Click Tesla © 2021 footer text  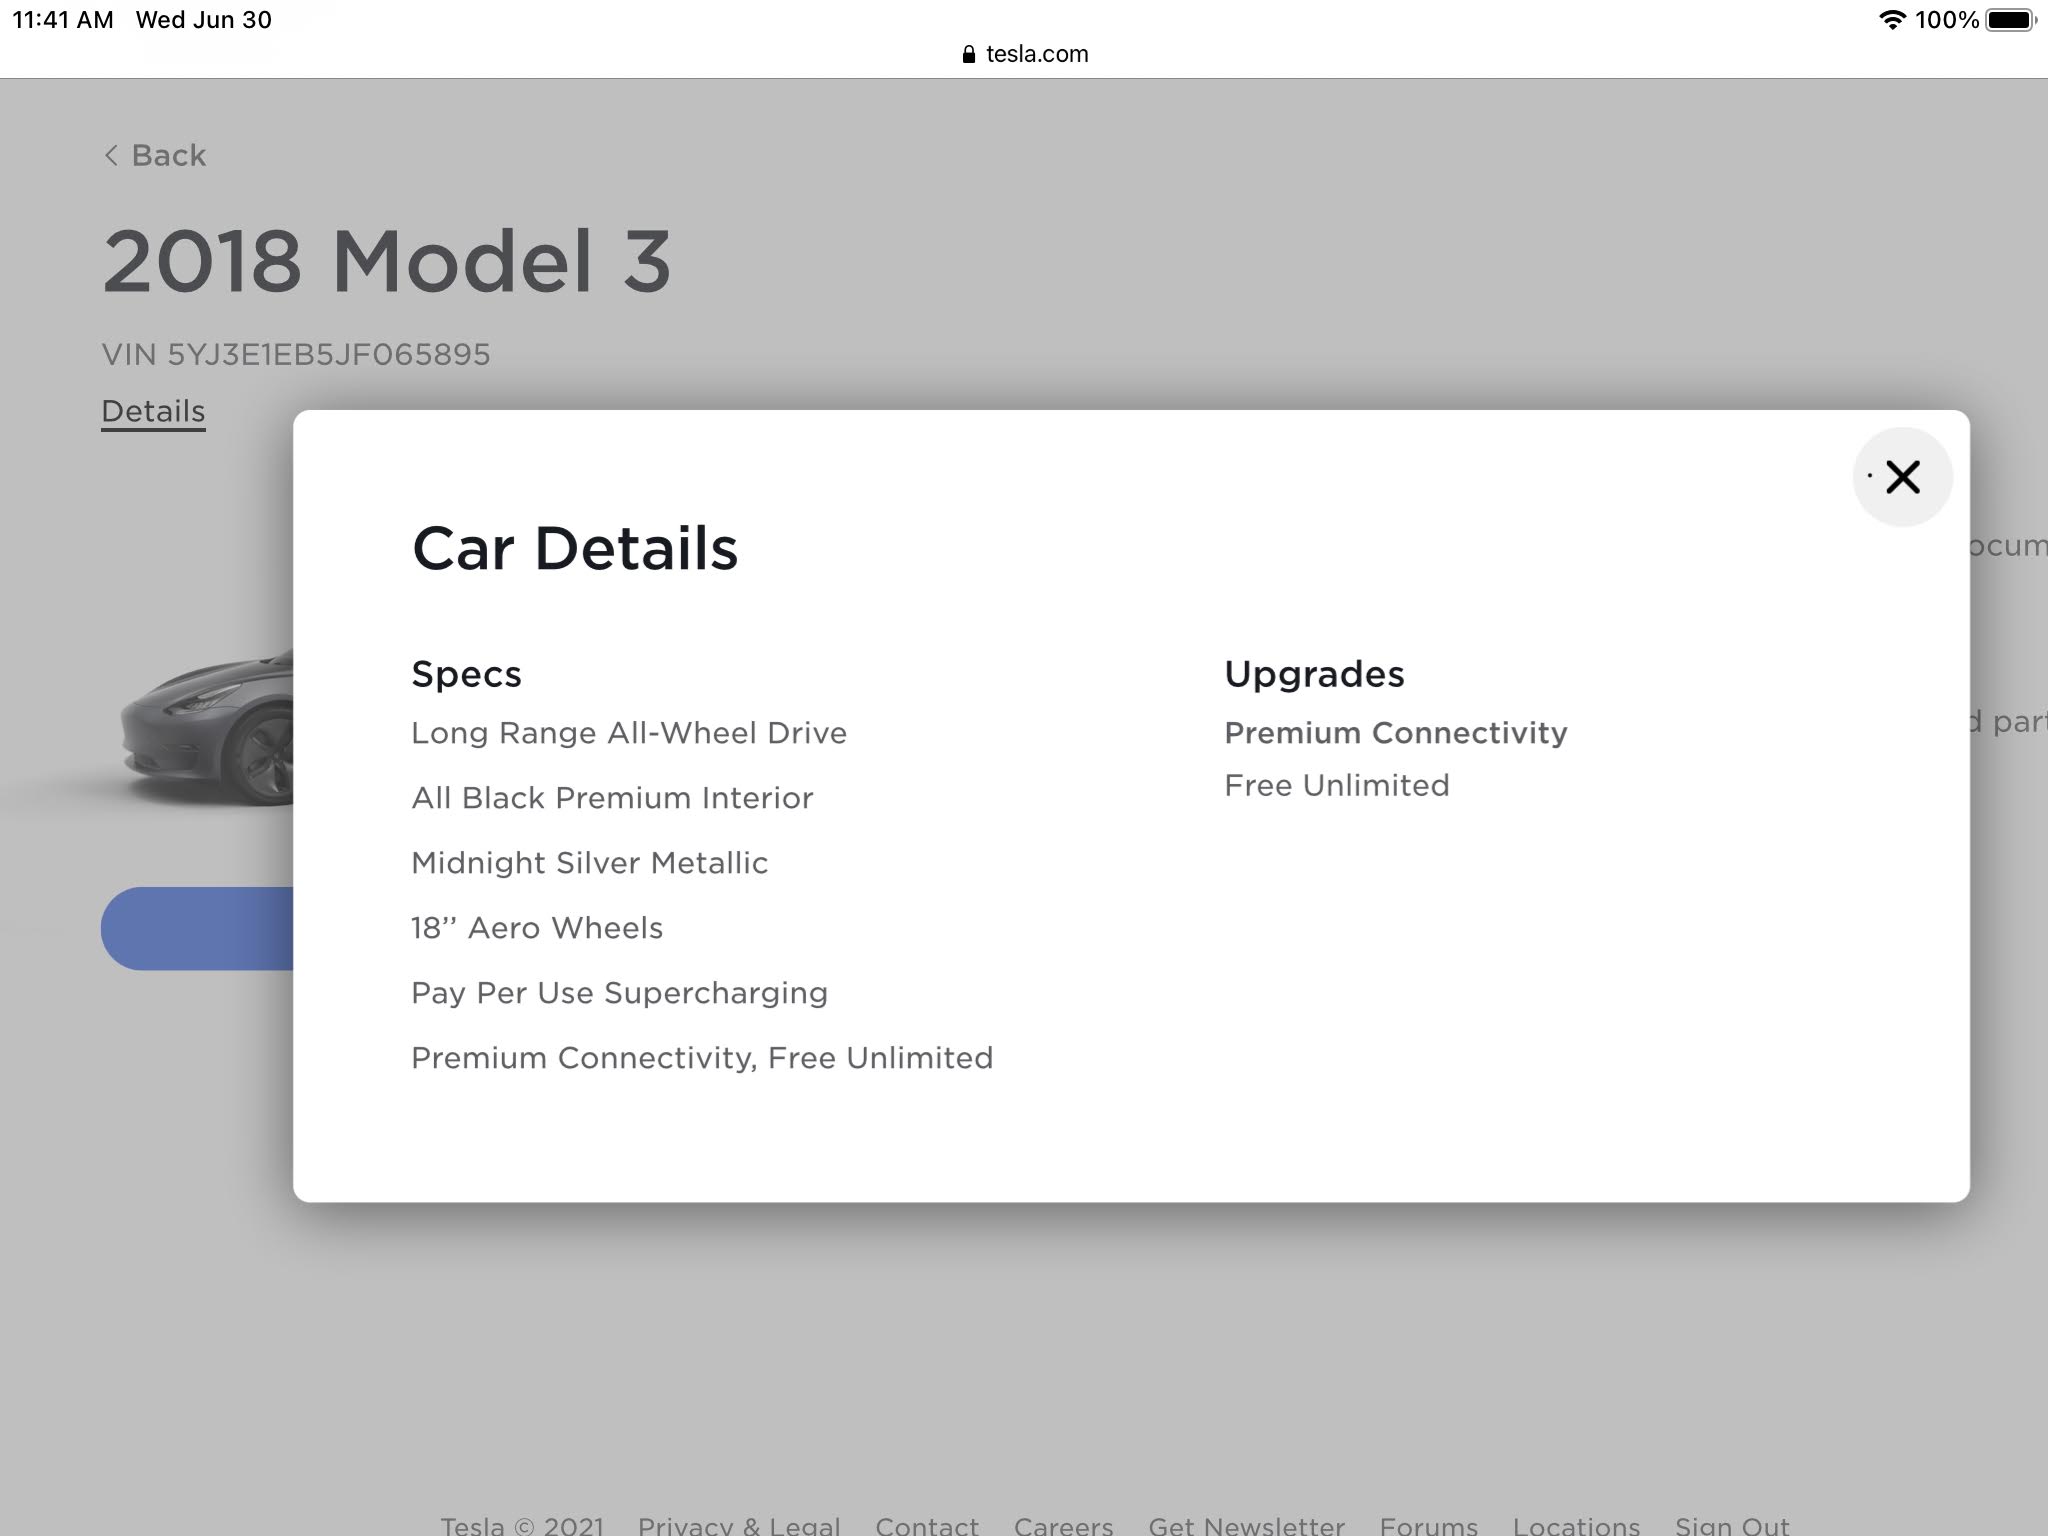click(522, 1525)
